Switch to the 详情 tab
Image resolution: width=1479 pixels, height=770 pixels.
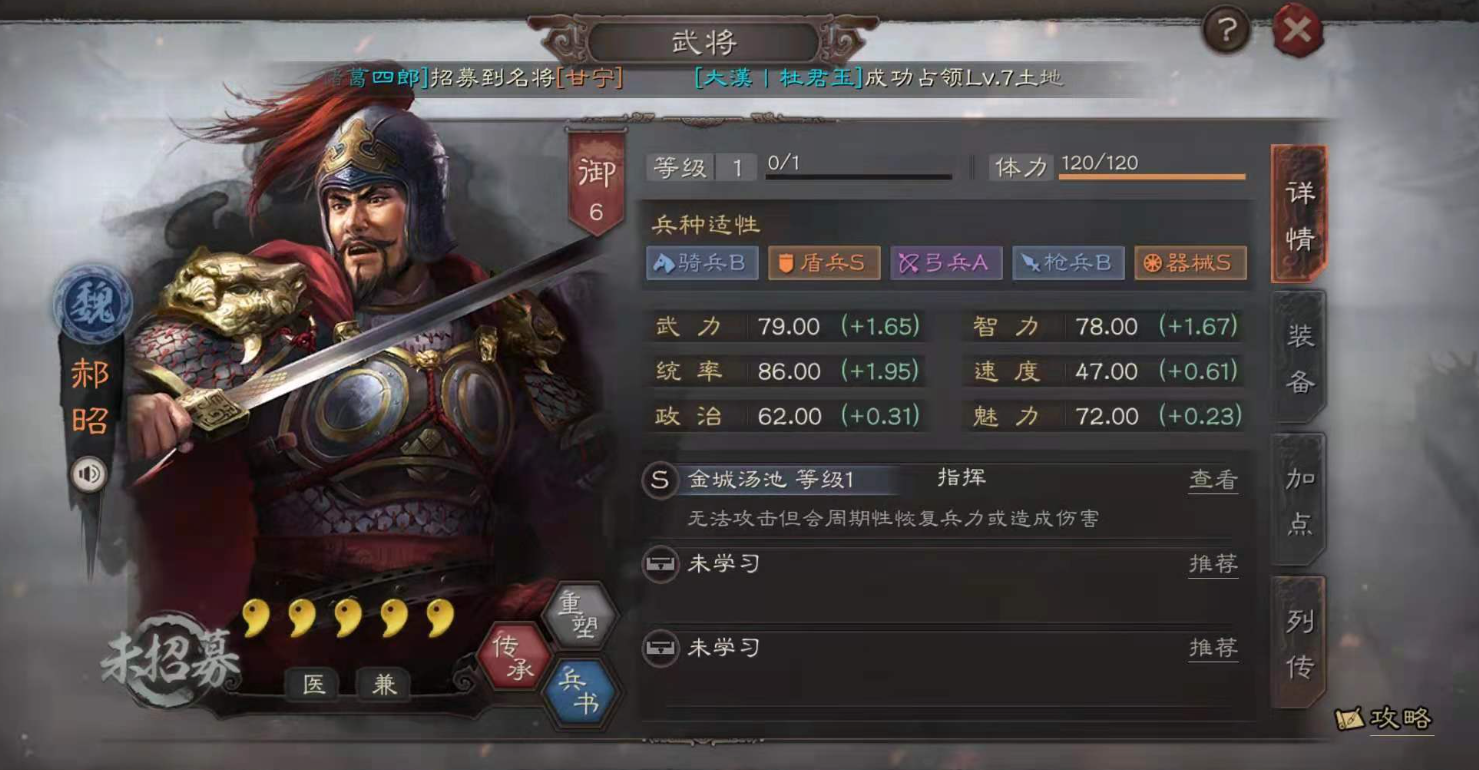[1299, 214]
